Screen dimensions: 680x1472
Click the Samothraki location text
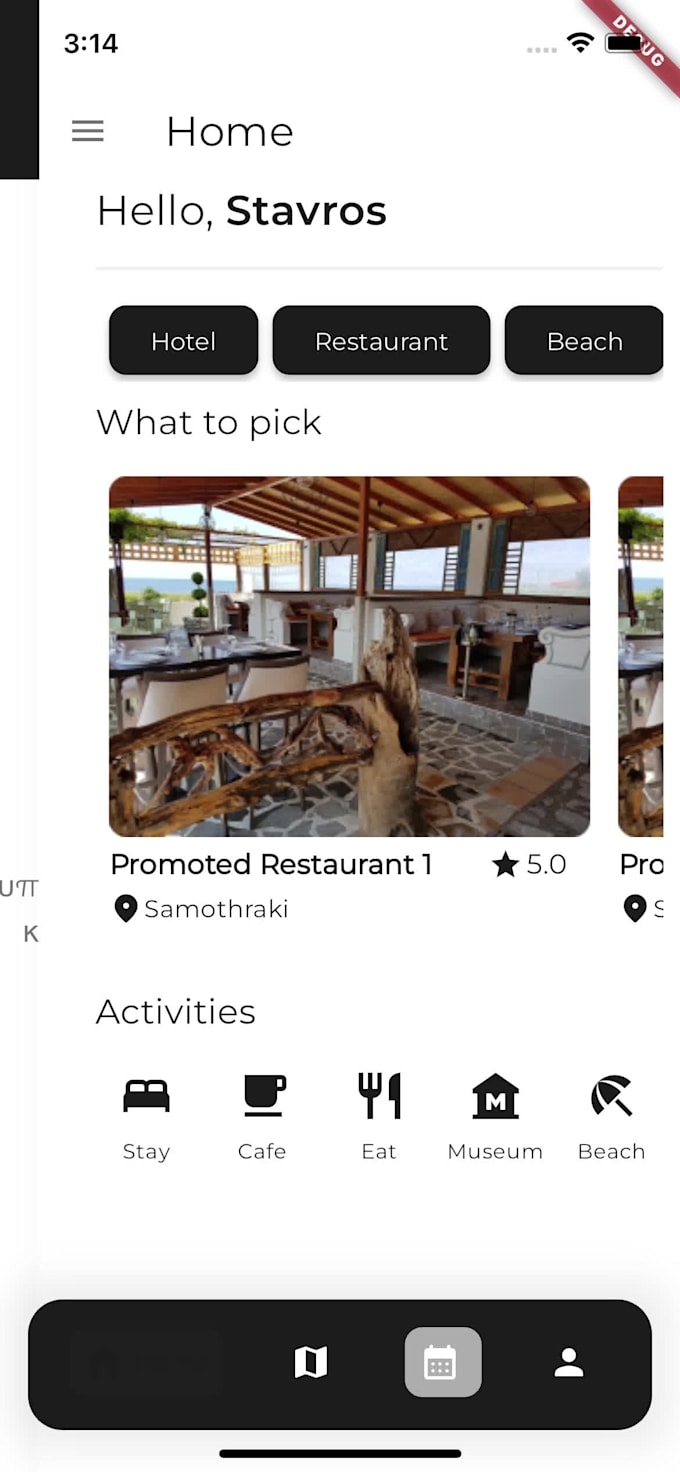(216, 908)
